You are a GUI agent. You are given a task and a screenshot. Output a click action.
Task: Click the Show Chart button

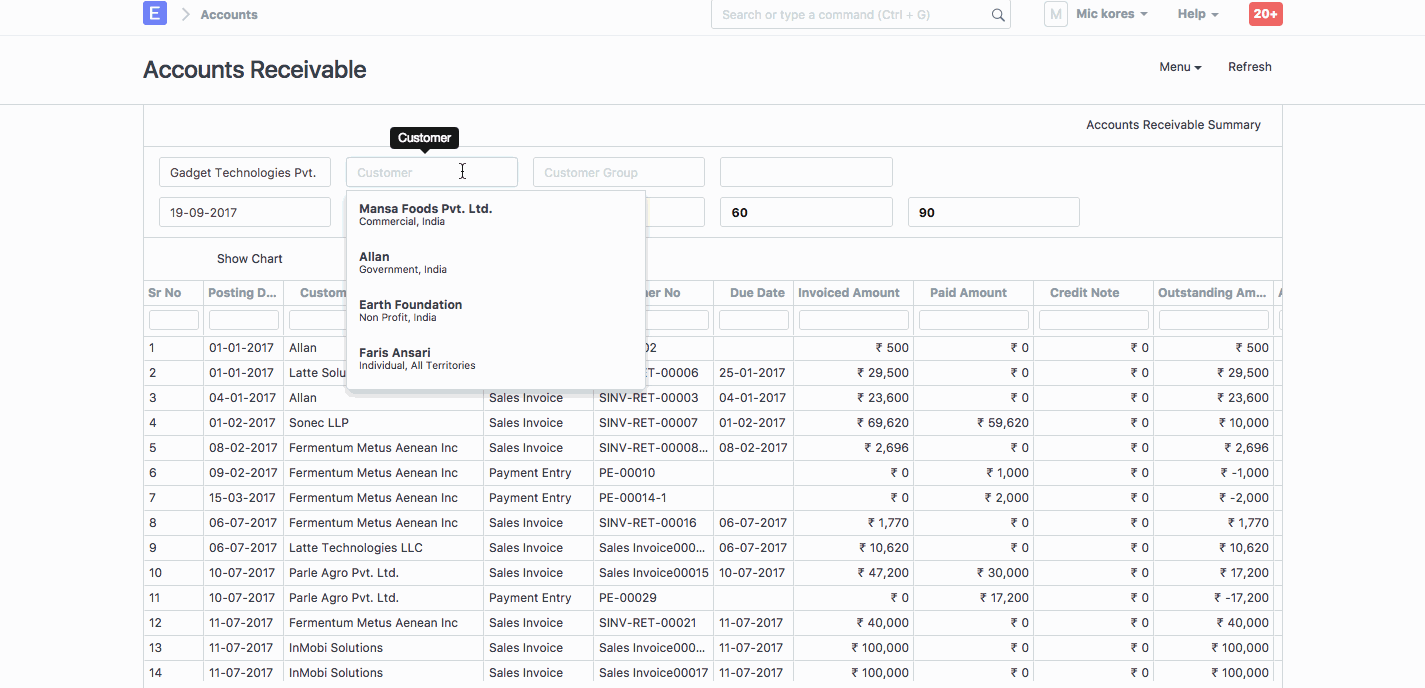coord(250,259)
